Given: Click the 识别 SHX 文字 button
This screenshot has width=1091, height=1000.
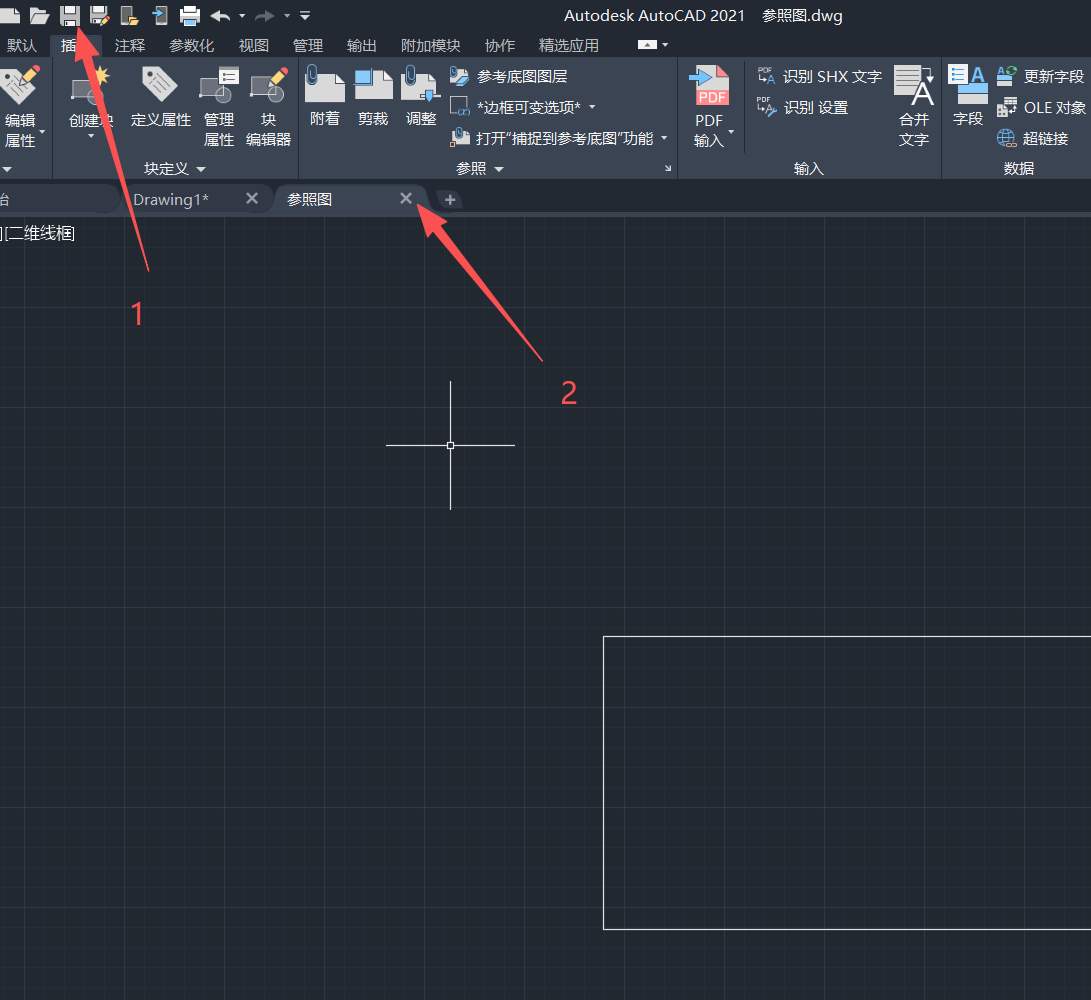Looking at the screenshot, I should tap(820, 76).
